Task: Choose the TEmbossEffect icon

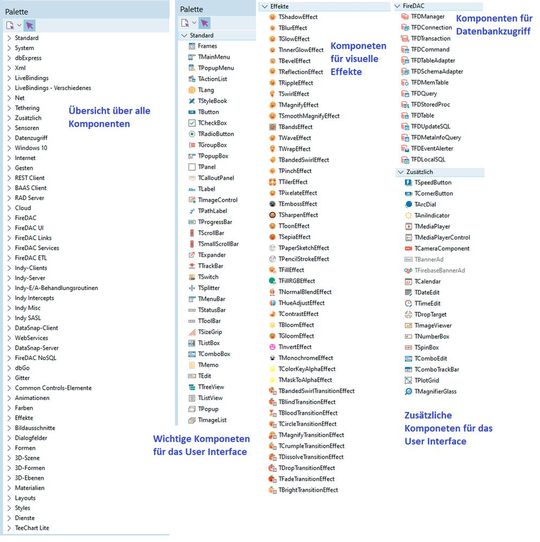Action: point(272,204)
